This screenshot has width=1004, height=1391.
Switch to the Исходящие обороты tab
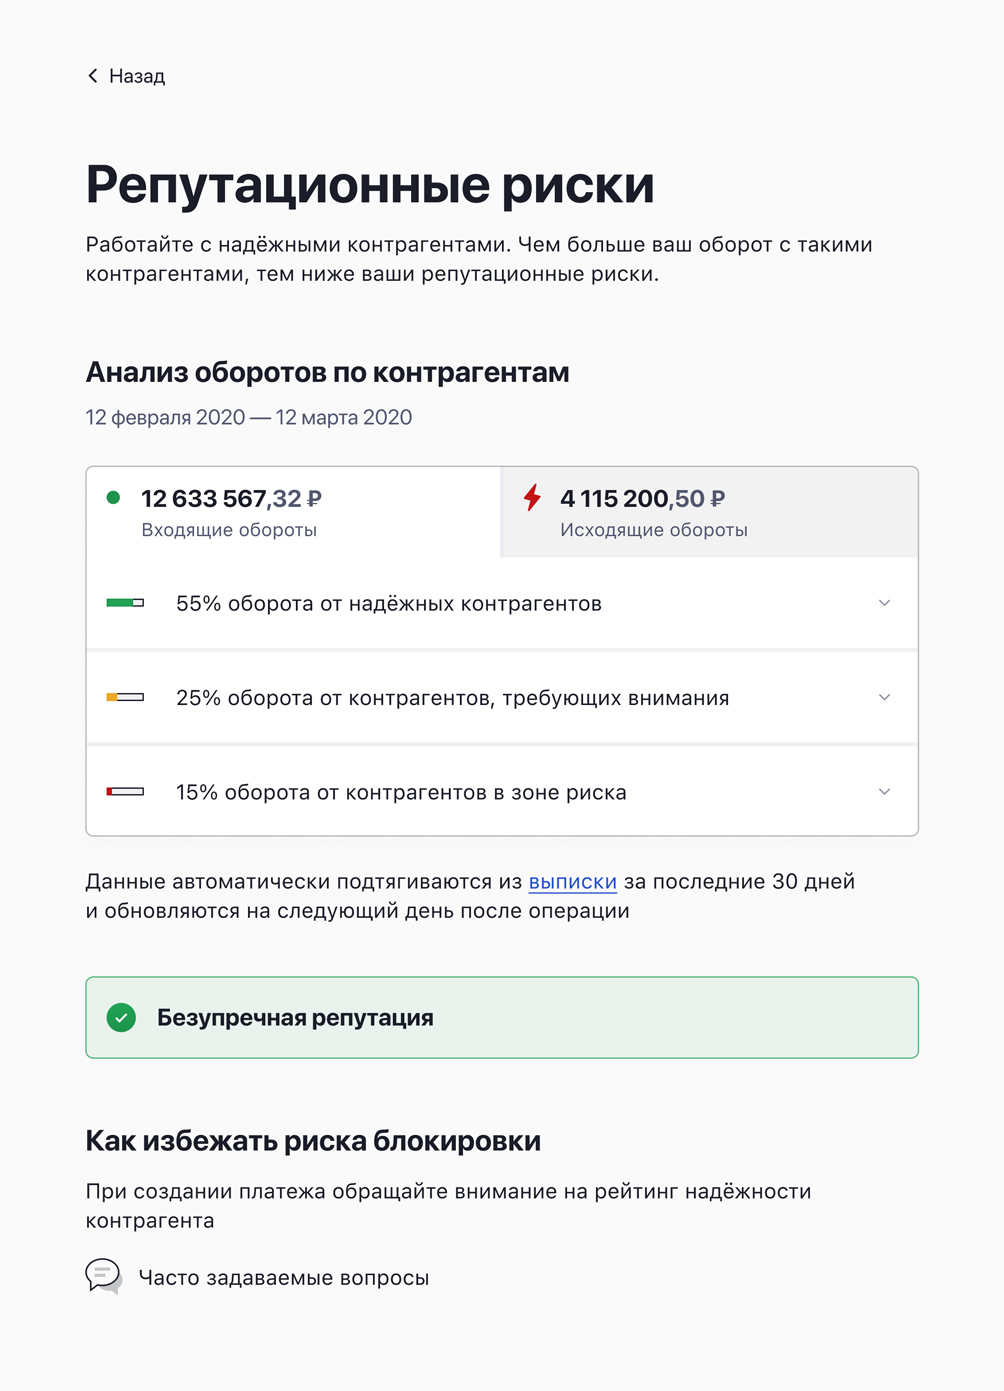(x=707, y=512)
